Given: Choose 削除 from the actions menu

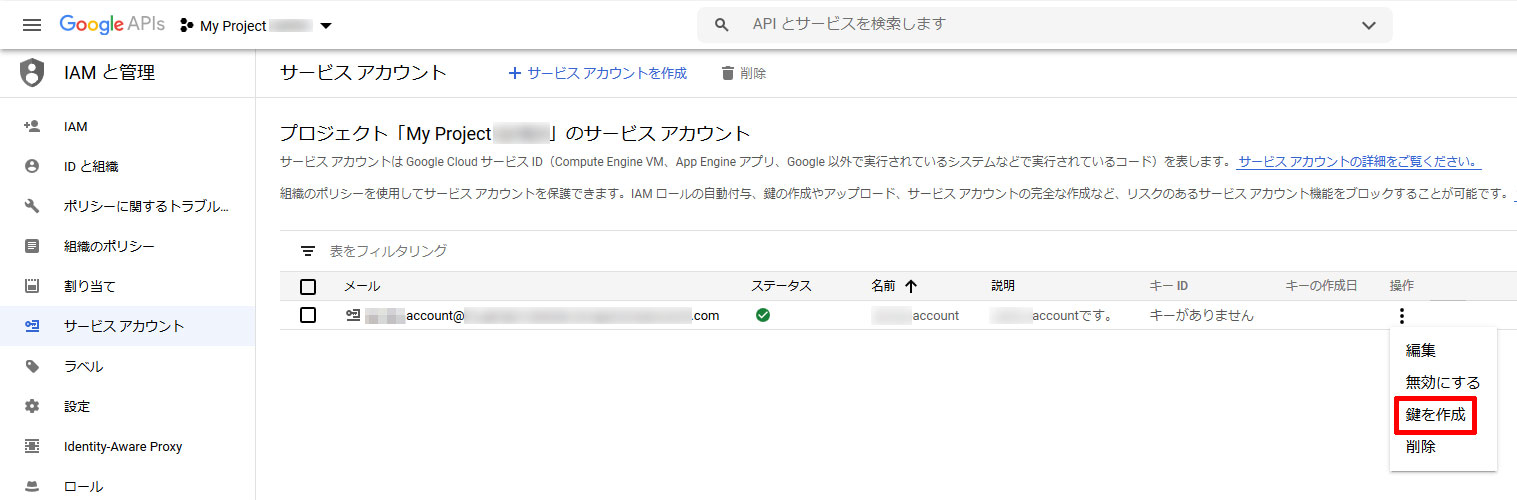Looking at the screenshot, I should click(1443, 447).
